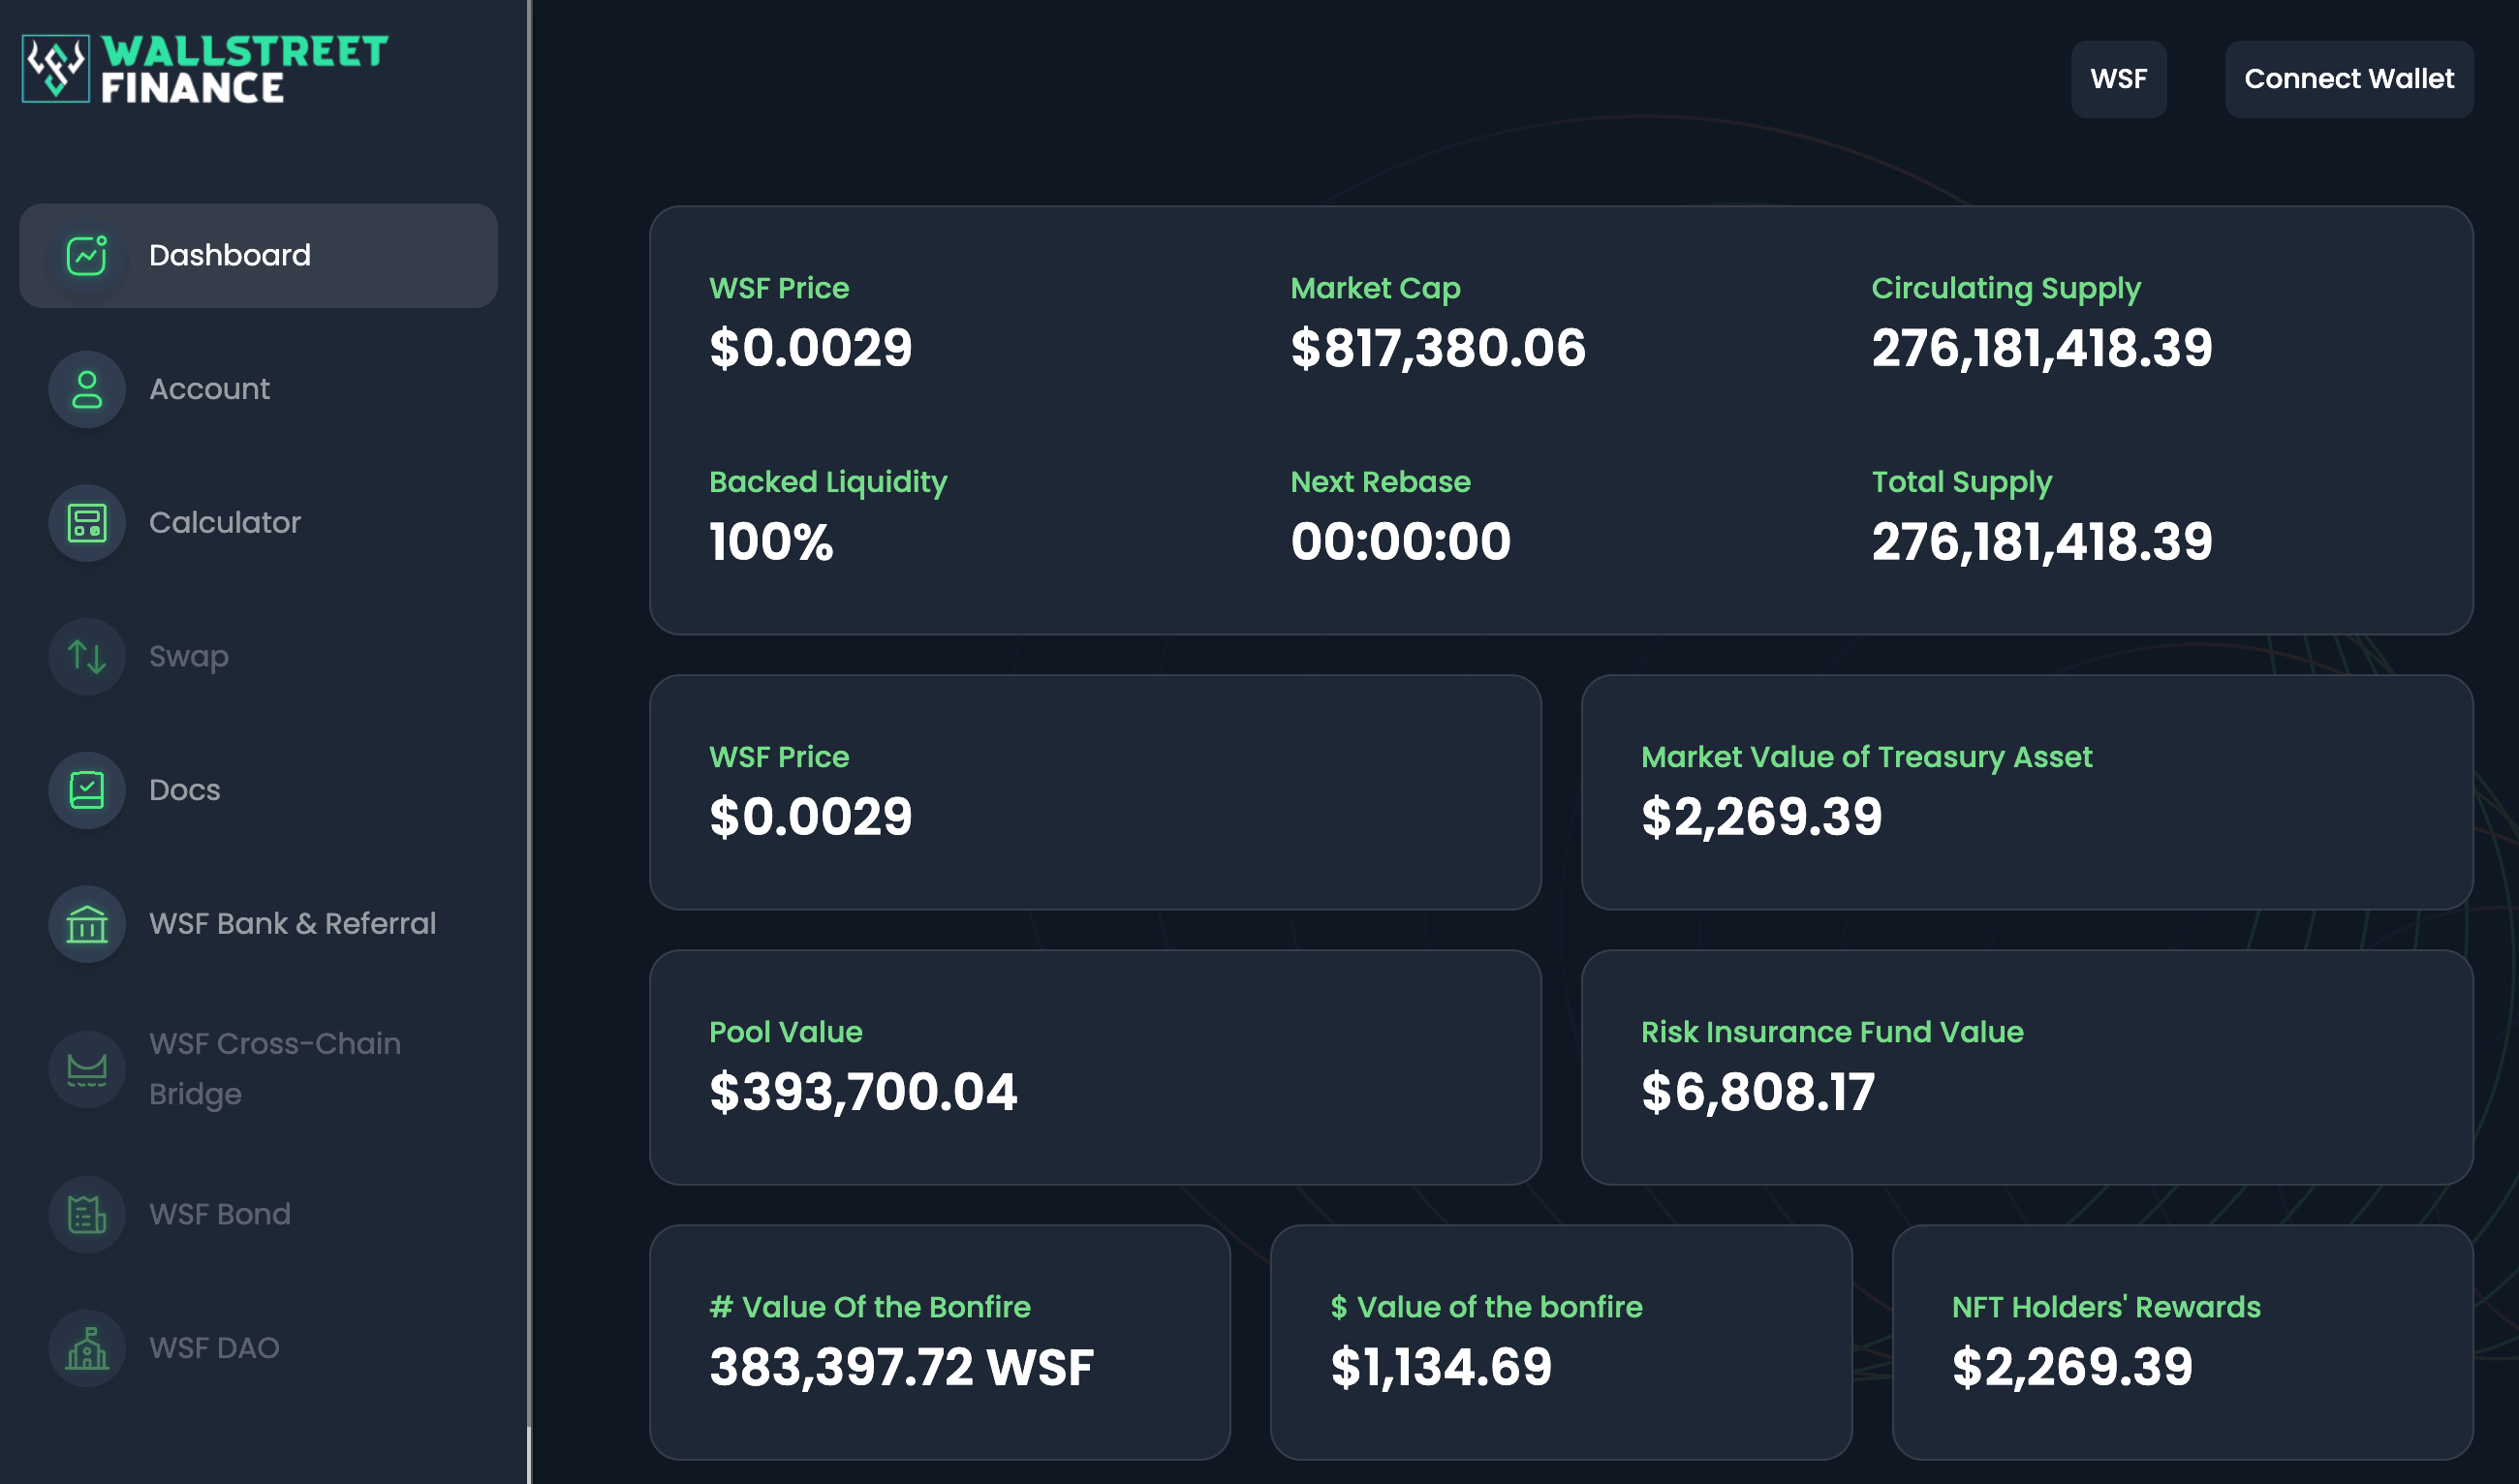This screenshot has width=2519, height=1484.
Task: Click the Docs book icon
Action: 87,790
